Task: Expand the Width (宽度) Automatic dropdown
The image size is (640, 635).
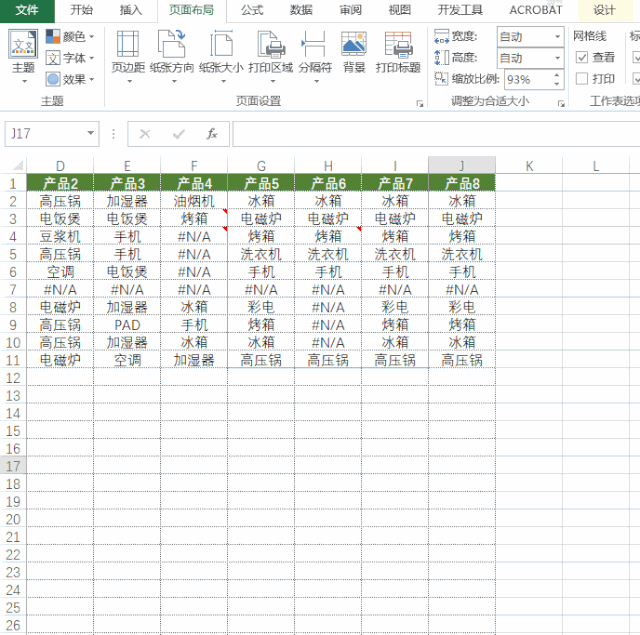Action: pos(558,37)
